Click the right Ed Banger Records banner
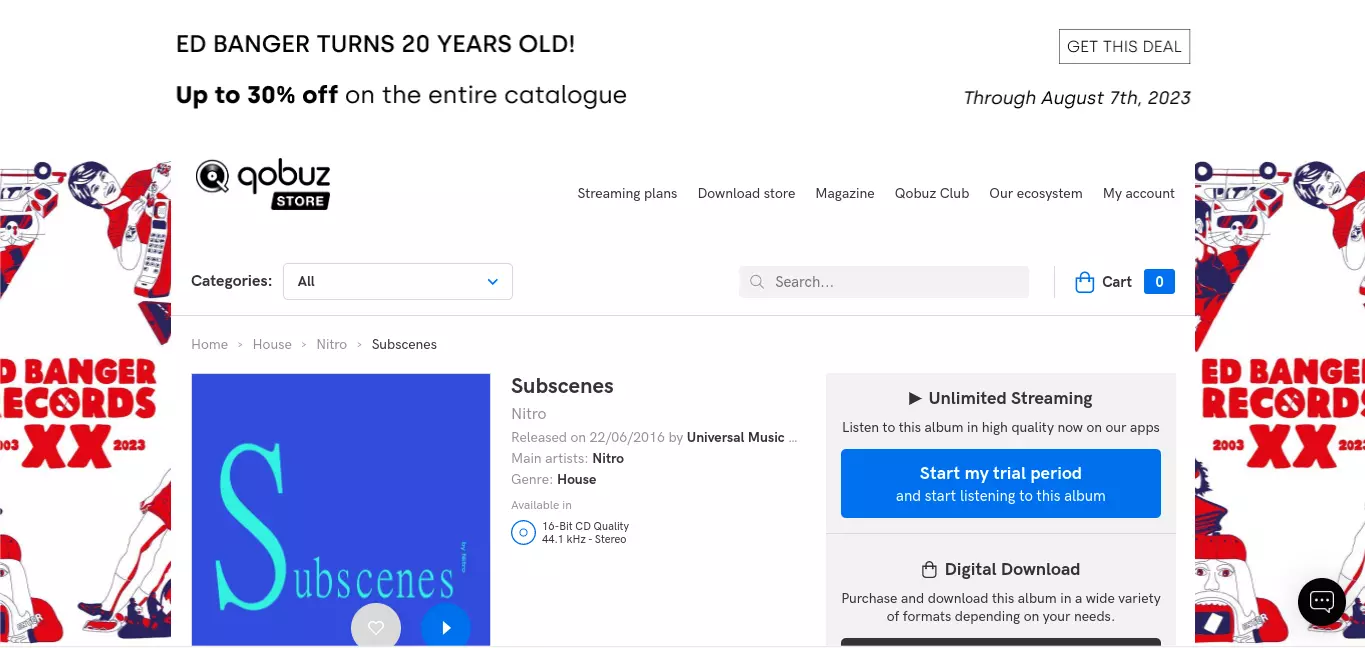This screenshot has width=1365, height=648. (1280, 403)
